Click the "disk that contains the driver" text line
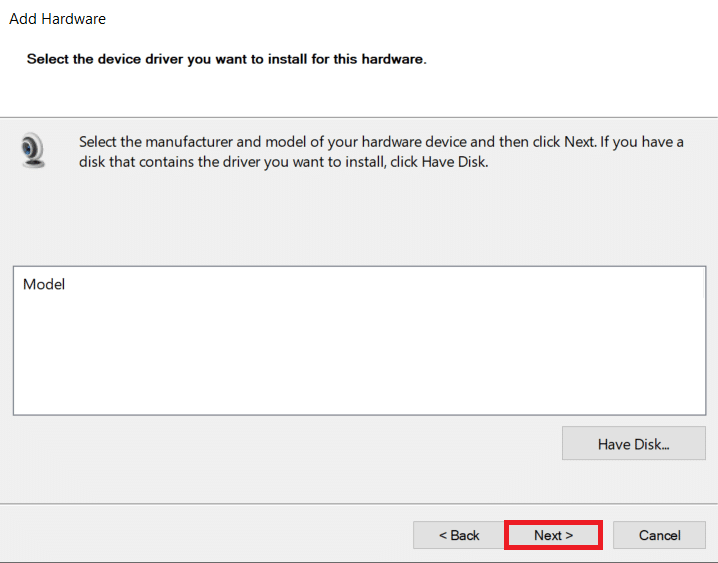 [x=250, y=162]
